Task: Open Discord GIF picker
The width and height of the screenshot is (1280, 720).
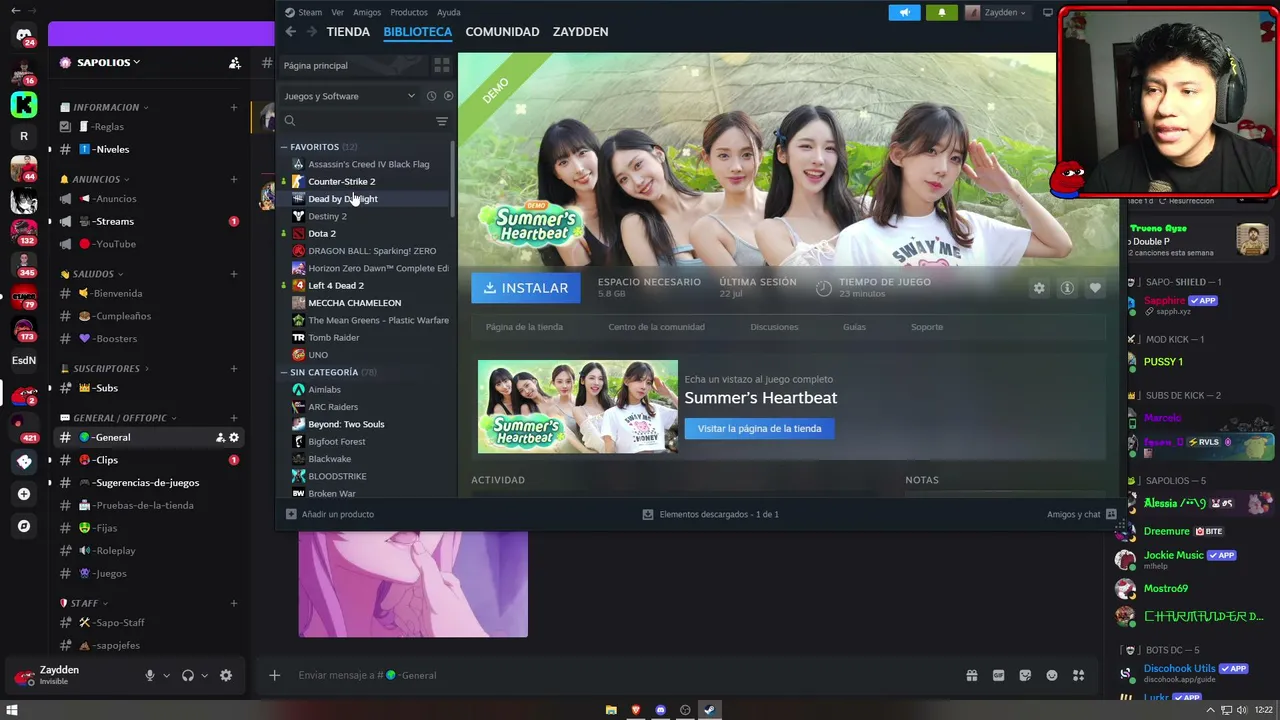Action: click(x=998, y=675)
